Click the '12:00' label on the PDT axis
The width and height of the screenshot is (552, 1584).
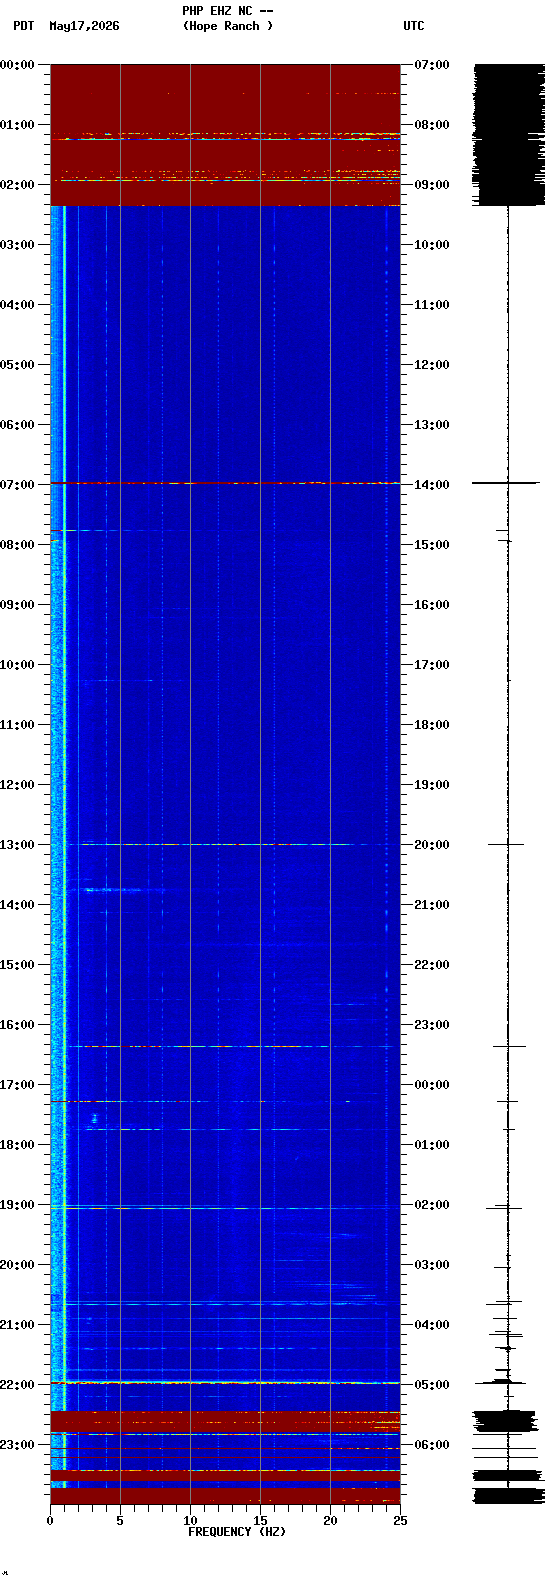[18, 785]
